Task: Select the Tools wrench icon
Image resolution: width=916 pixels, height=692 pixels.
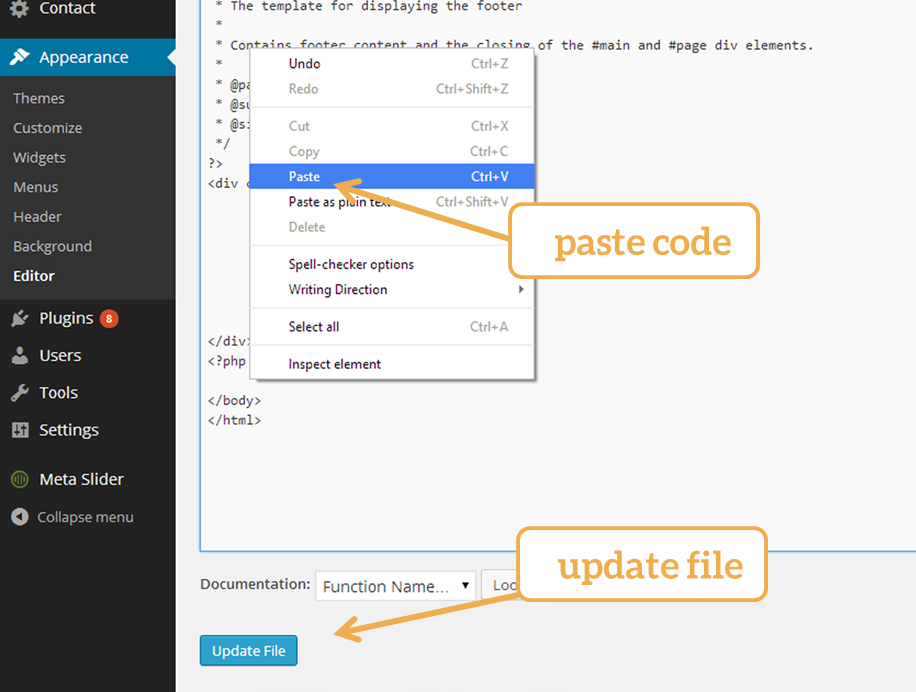Action: coord(21,392)
